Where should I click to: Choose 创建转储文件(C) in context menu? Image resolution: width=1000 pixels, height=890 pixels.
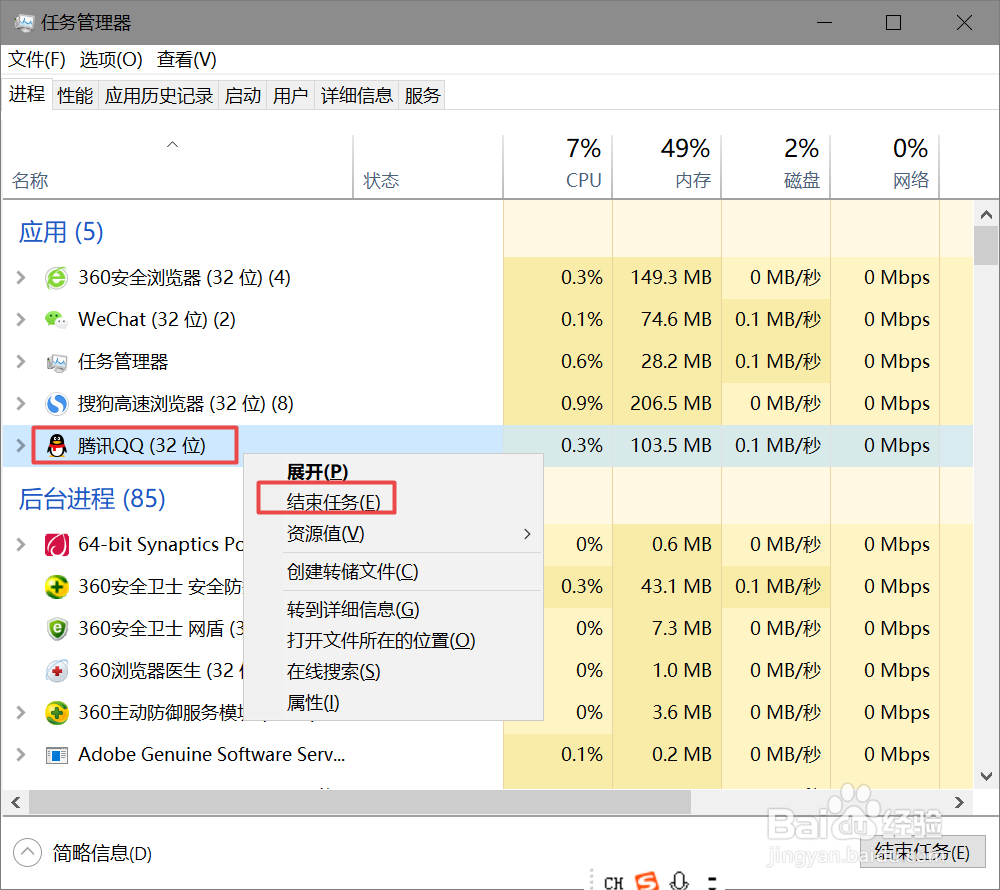pyautogui.click(x=393, y=572)
